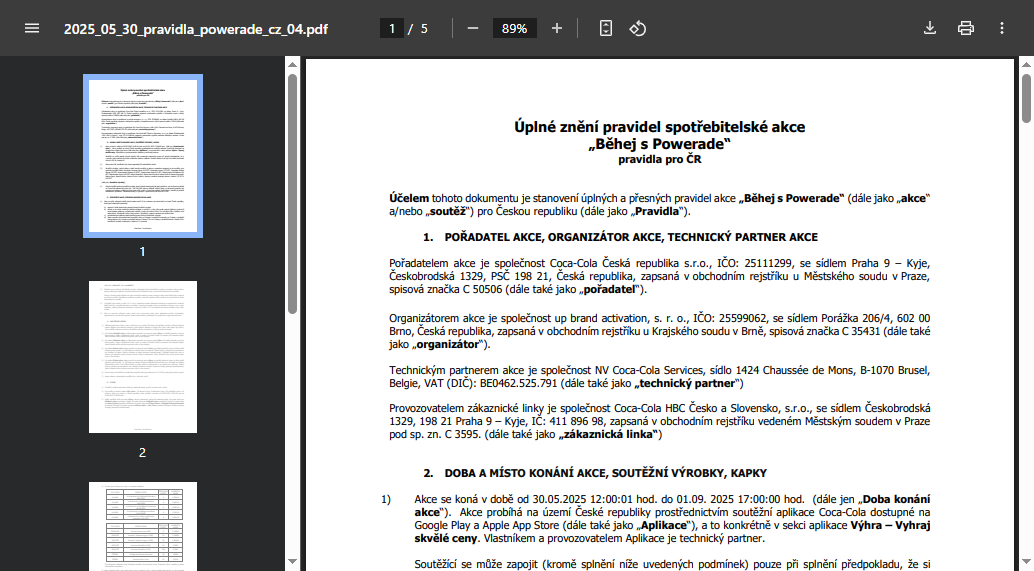Download the PDF file
Image resolution: width=1034 pixels, height=571 pixels.
click(x=930, y=28)
